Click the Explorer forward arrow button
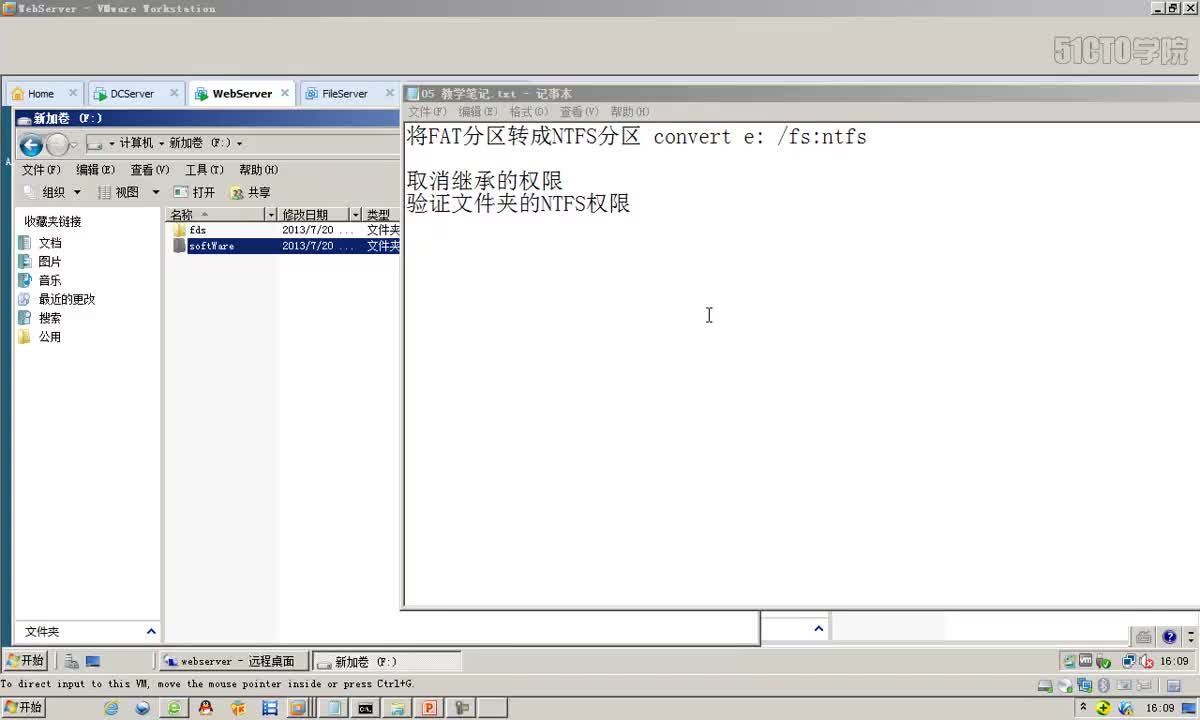 (x=57, y=145)
